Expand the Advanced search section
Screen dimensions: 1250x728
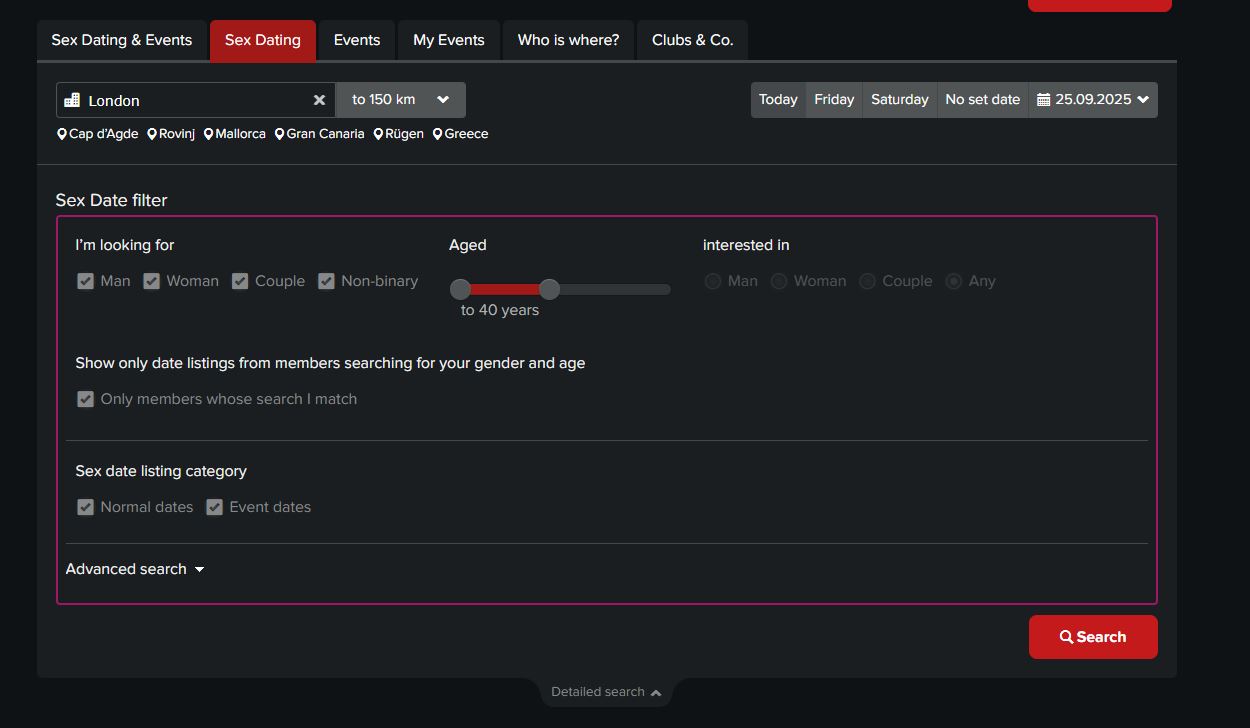(135, 569)
